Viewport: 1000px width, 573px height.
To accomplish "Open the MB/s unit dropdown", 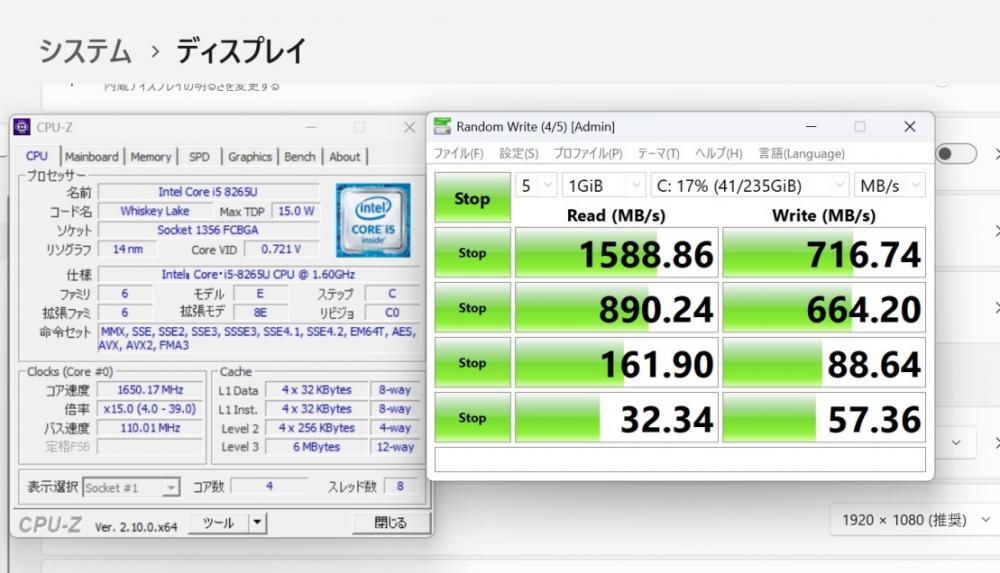I will (x=890, y=186).
